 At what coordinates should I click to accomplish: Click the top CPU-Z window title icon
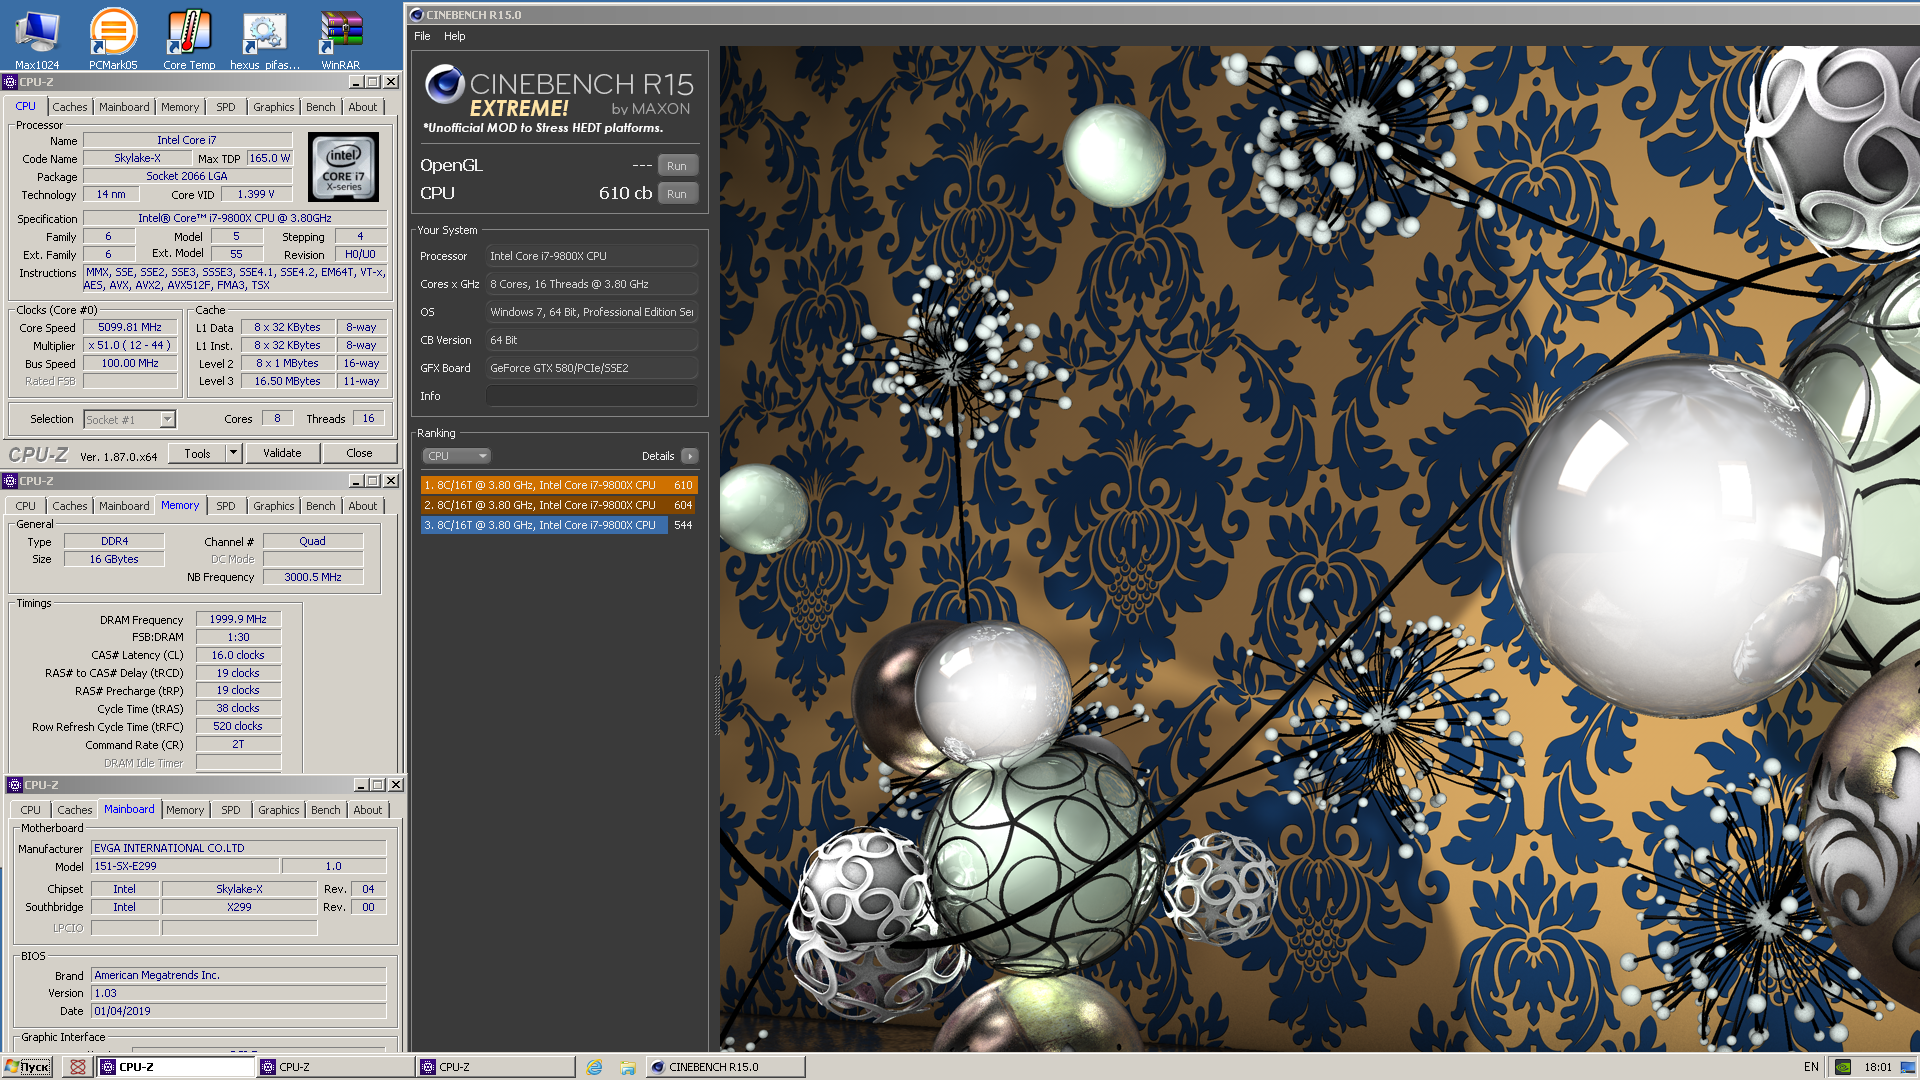(x=10, y=82)
